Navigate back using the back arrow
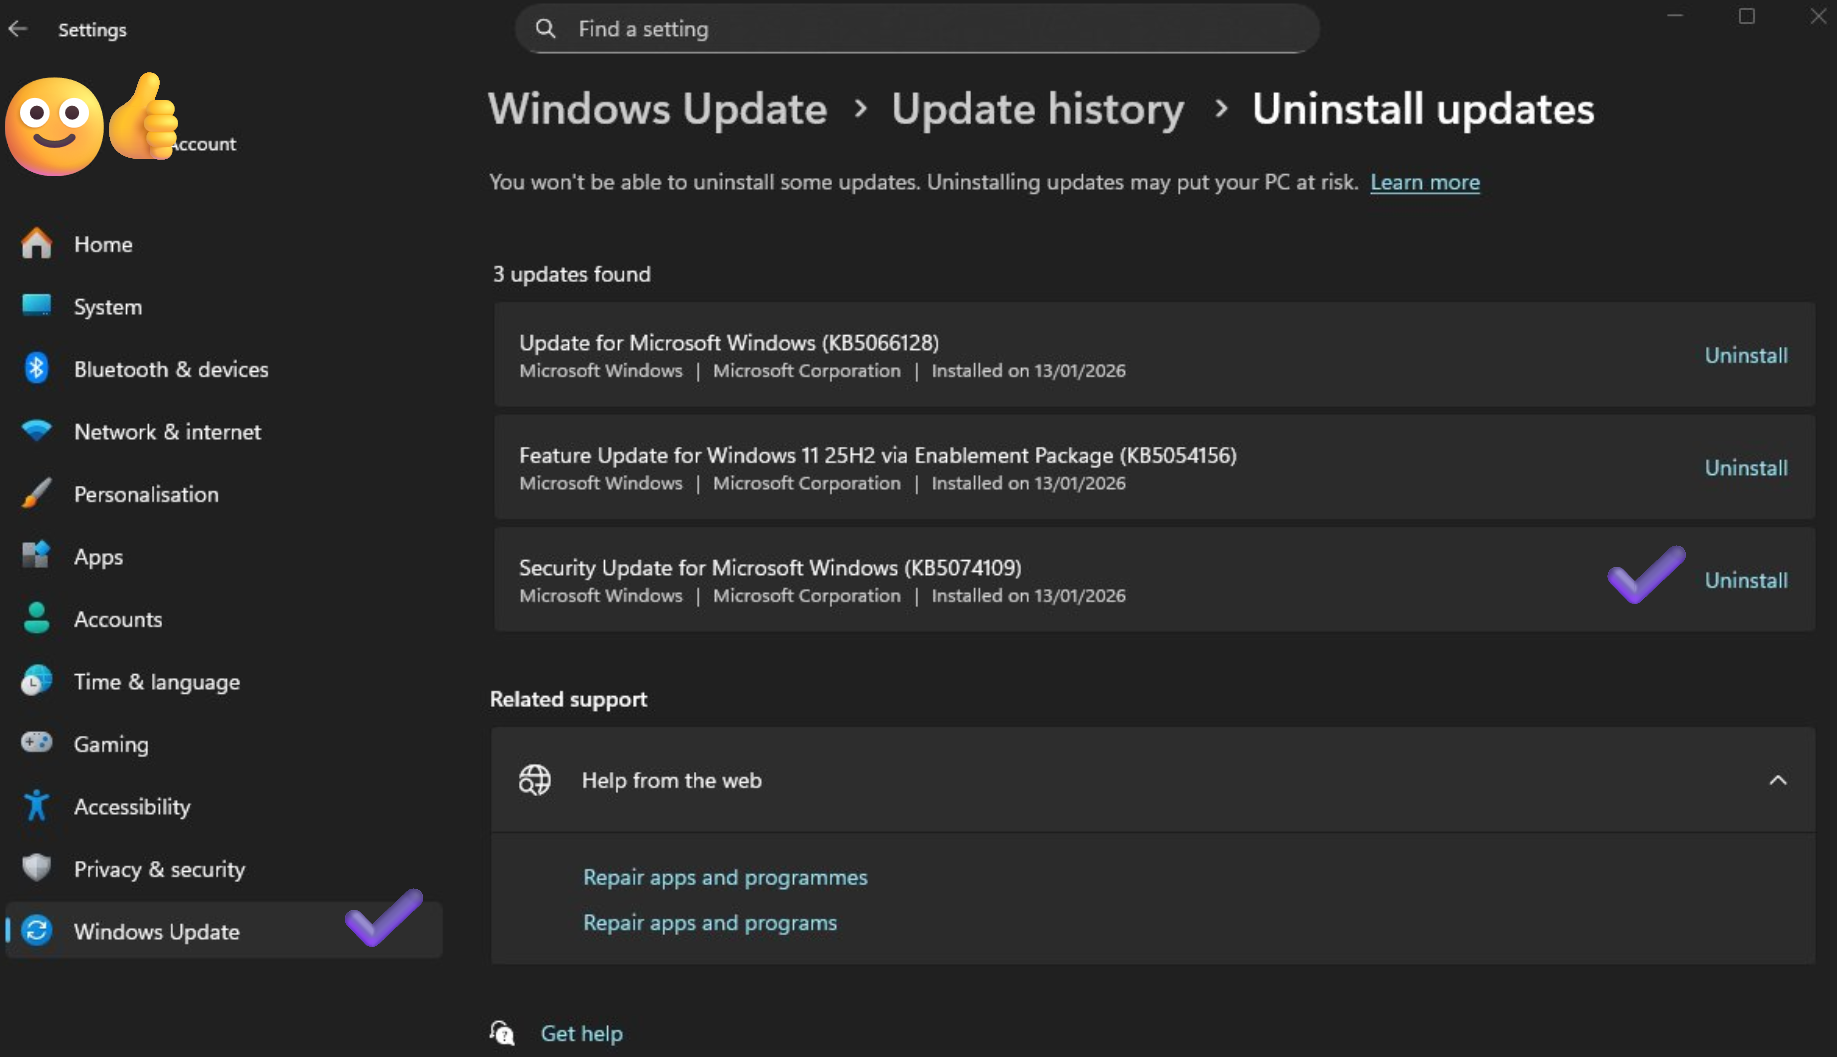Screen dimensions: 1837x1057 pyautogui.click(x=18, y=29)
